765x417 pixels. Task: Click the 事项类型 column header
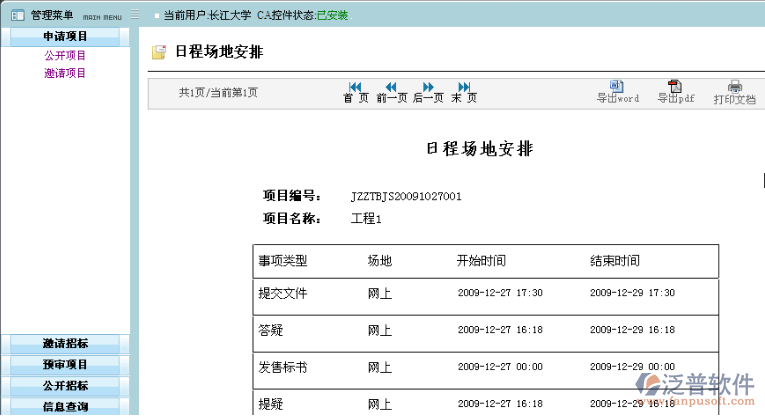283,261
